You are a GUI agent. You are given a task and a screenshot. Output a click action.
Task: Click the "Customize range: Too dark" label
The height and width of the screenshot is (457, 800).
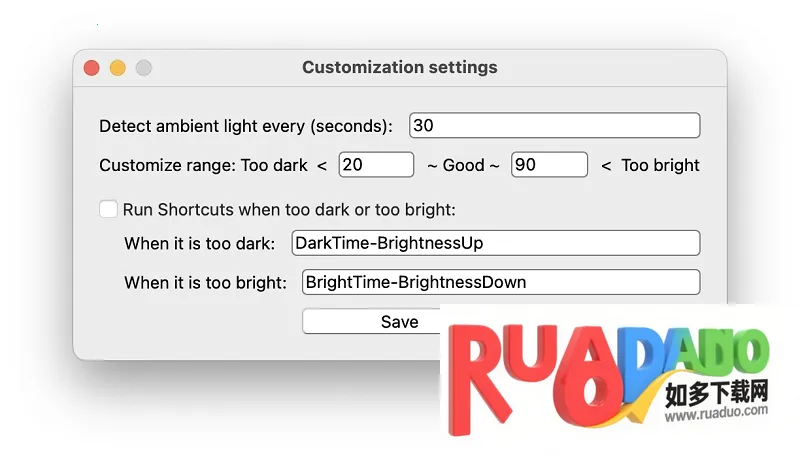click(203, 166)
